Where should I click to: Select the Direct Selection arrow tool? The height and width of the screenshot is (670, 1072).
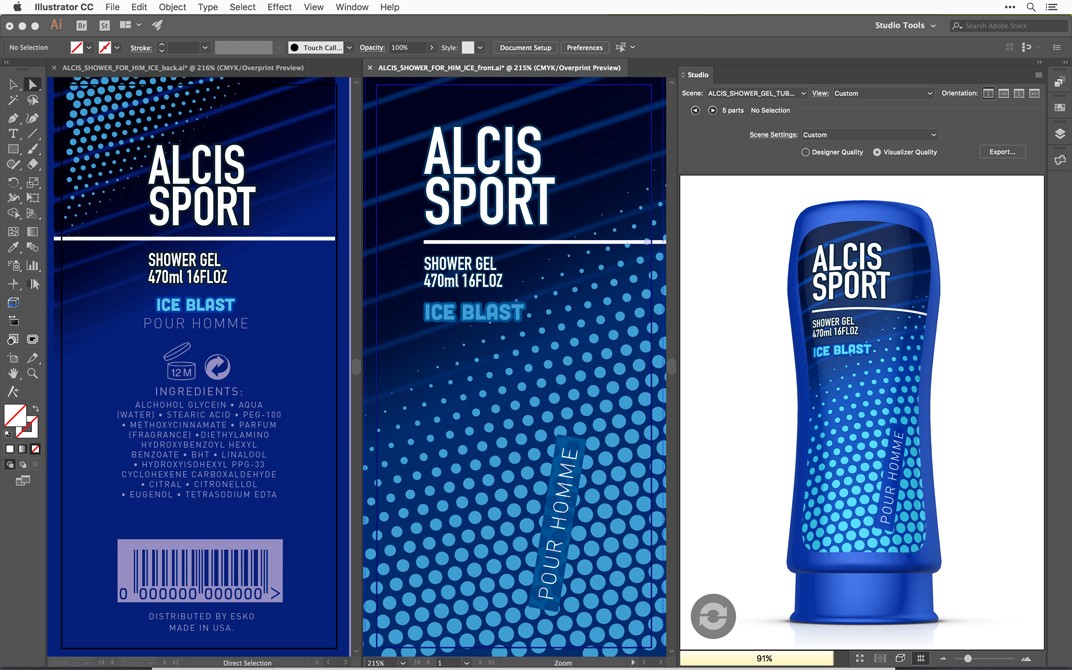click(32, 85)
